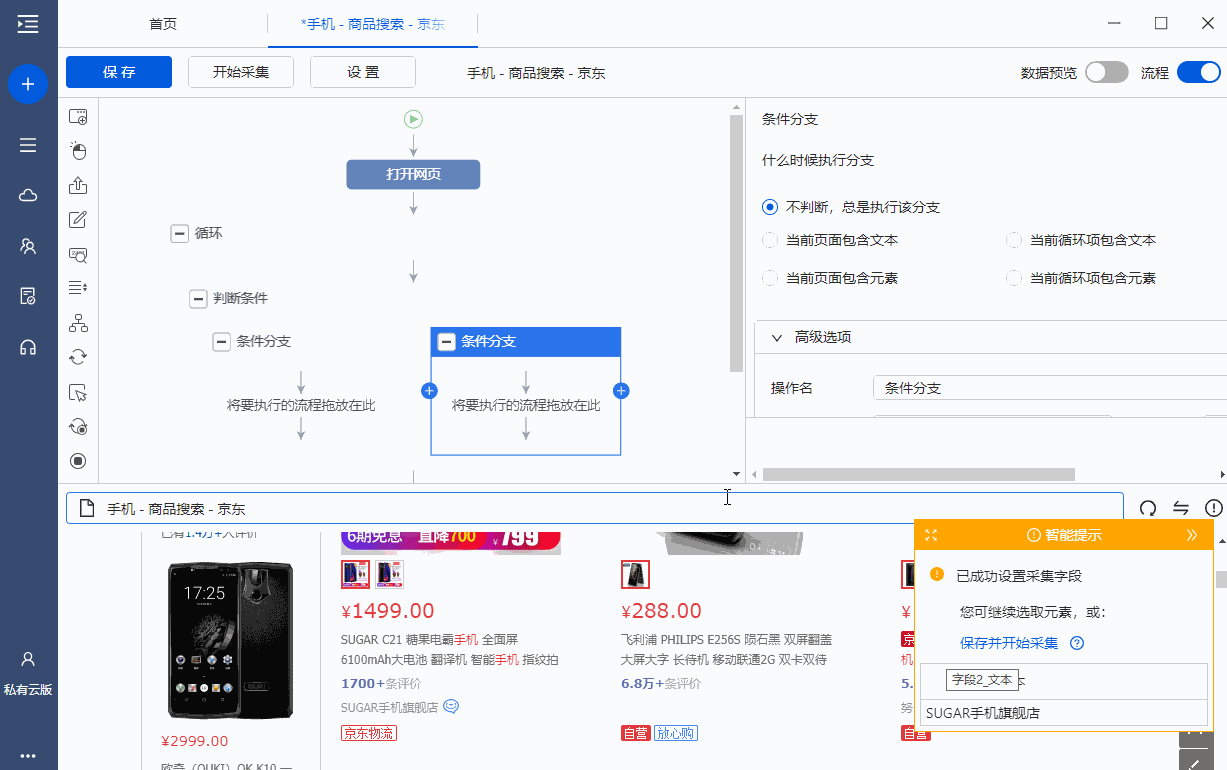The width and height of the screenshot is (1227, 770).
Task: Click the blue 保存 button
Action: coord(119,72)
